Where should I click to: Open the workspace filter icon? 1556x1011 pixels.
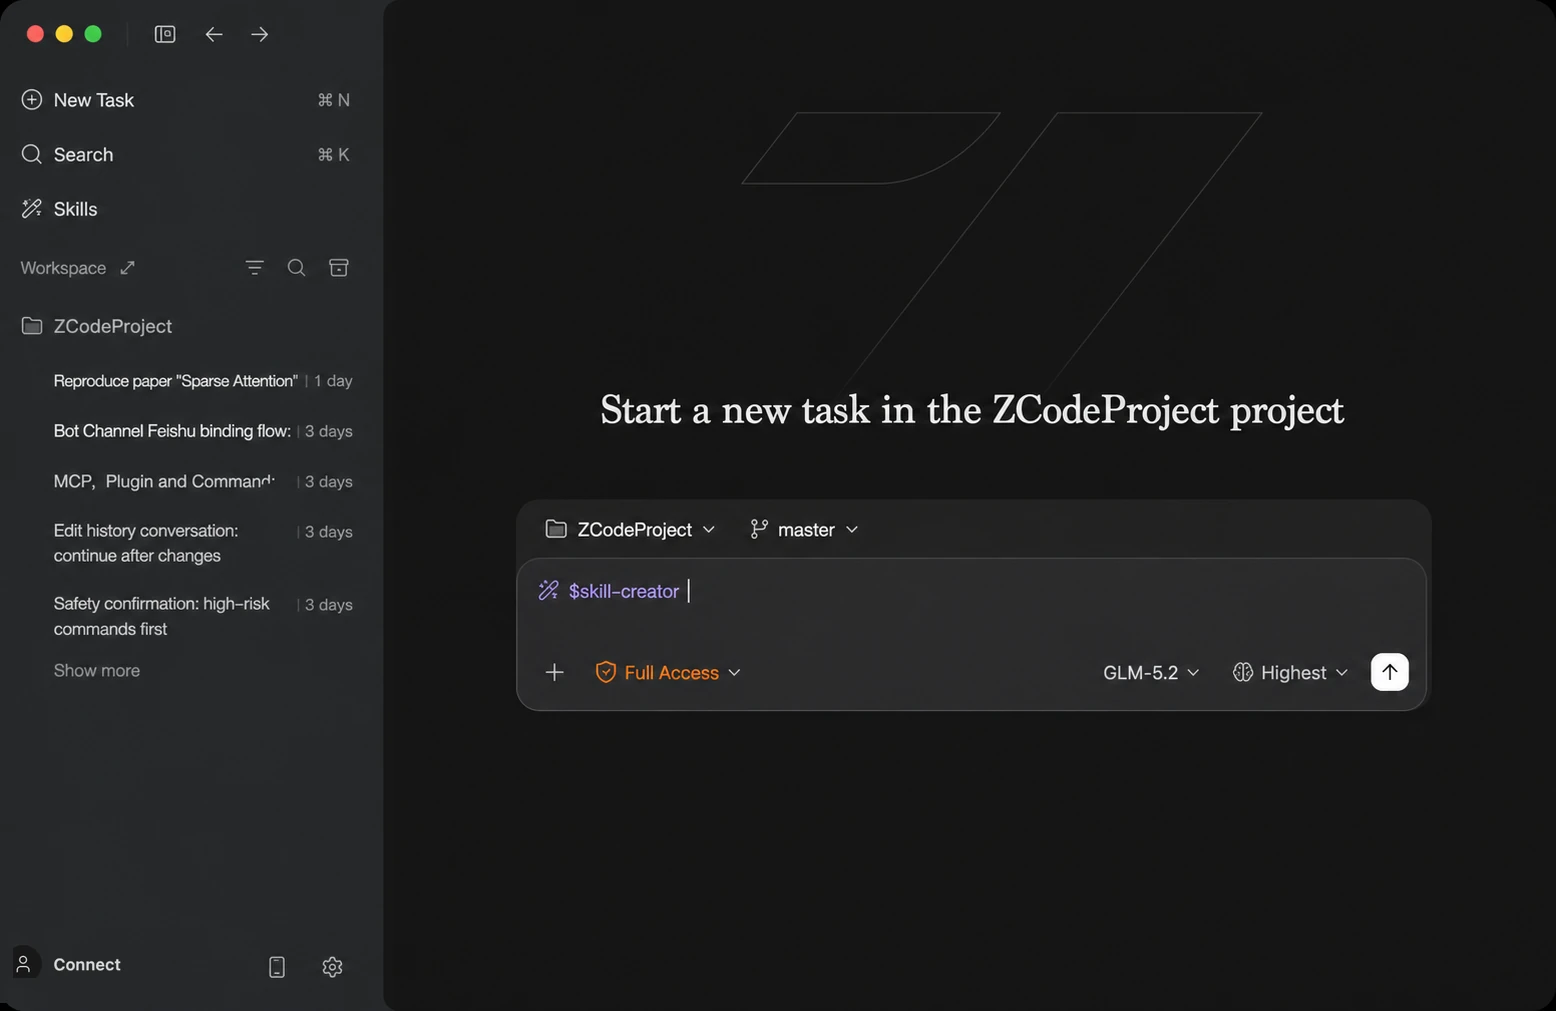[x=255, y=268]
